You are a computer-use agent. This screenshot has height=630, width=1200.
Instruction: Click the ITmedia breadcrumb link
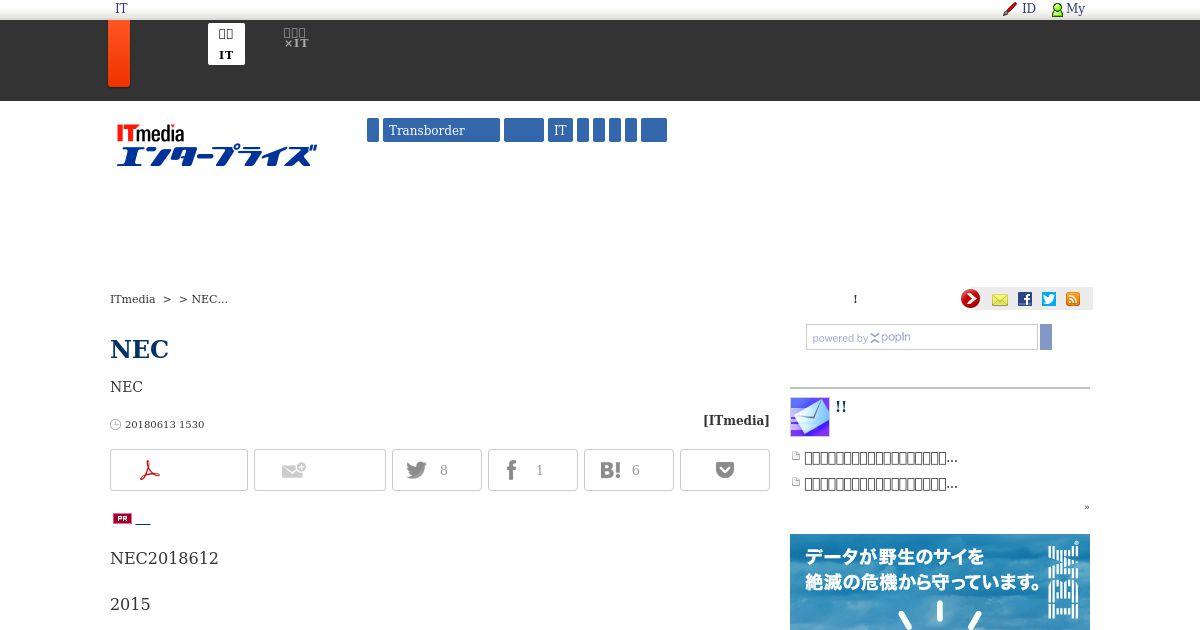pyautogui.click(x=133, y=299)
